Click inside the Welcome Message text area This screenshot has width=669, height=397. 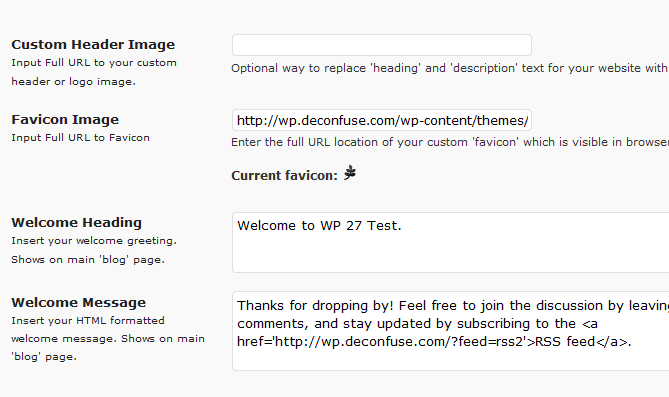coord(451,331)
